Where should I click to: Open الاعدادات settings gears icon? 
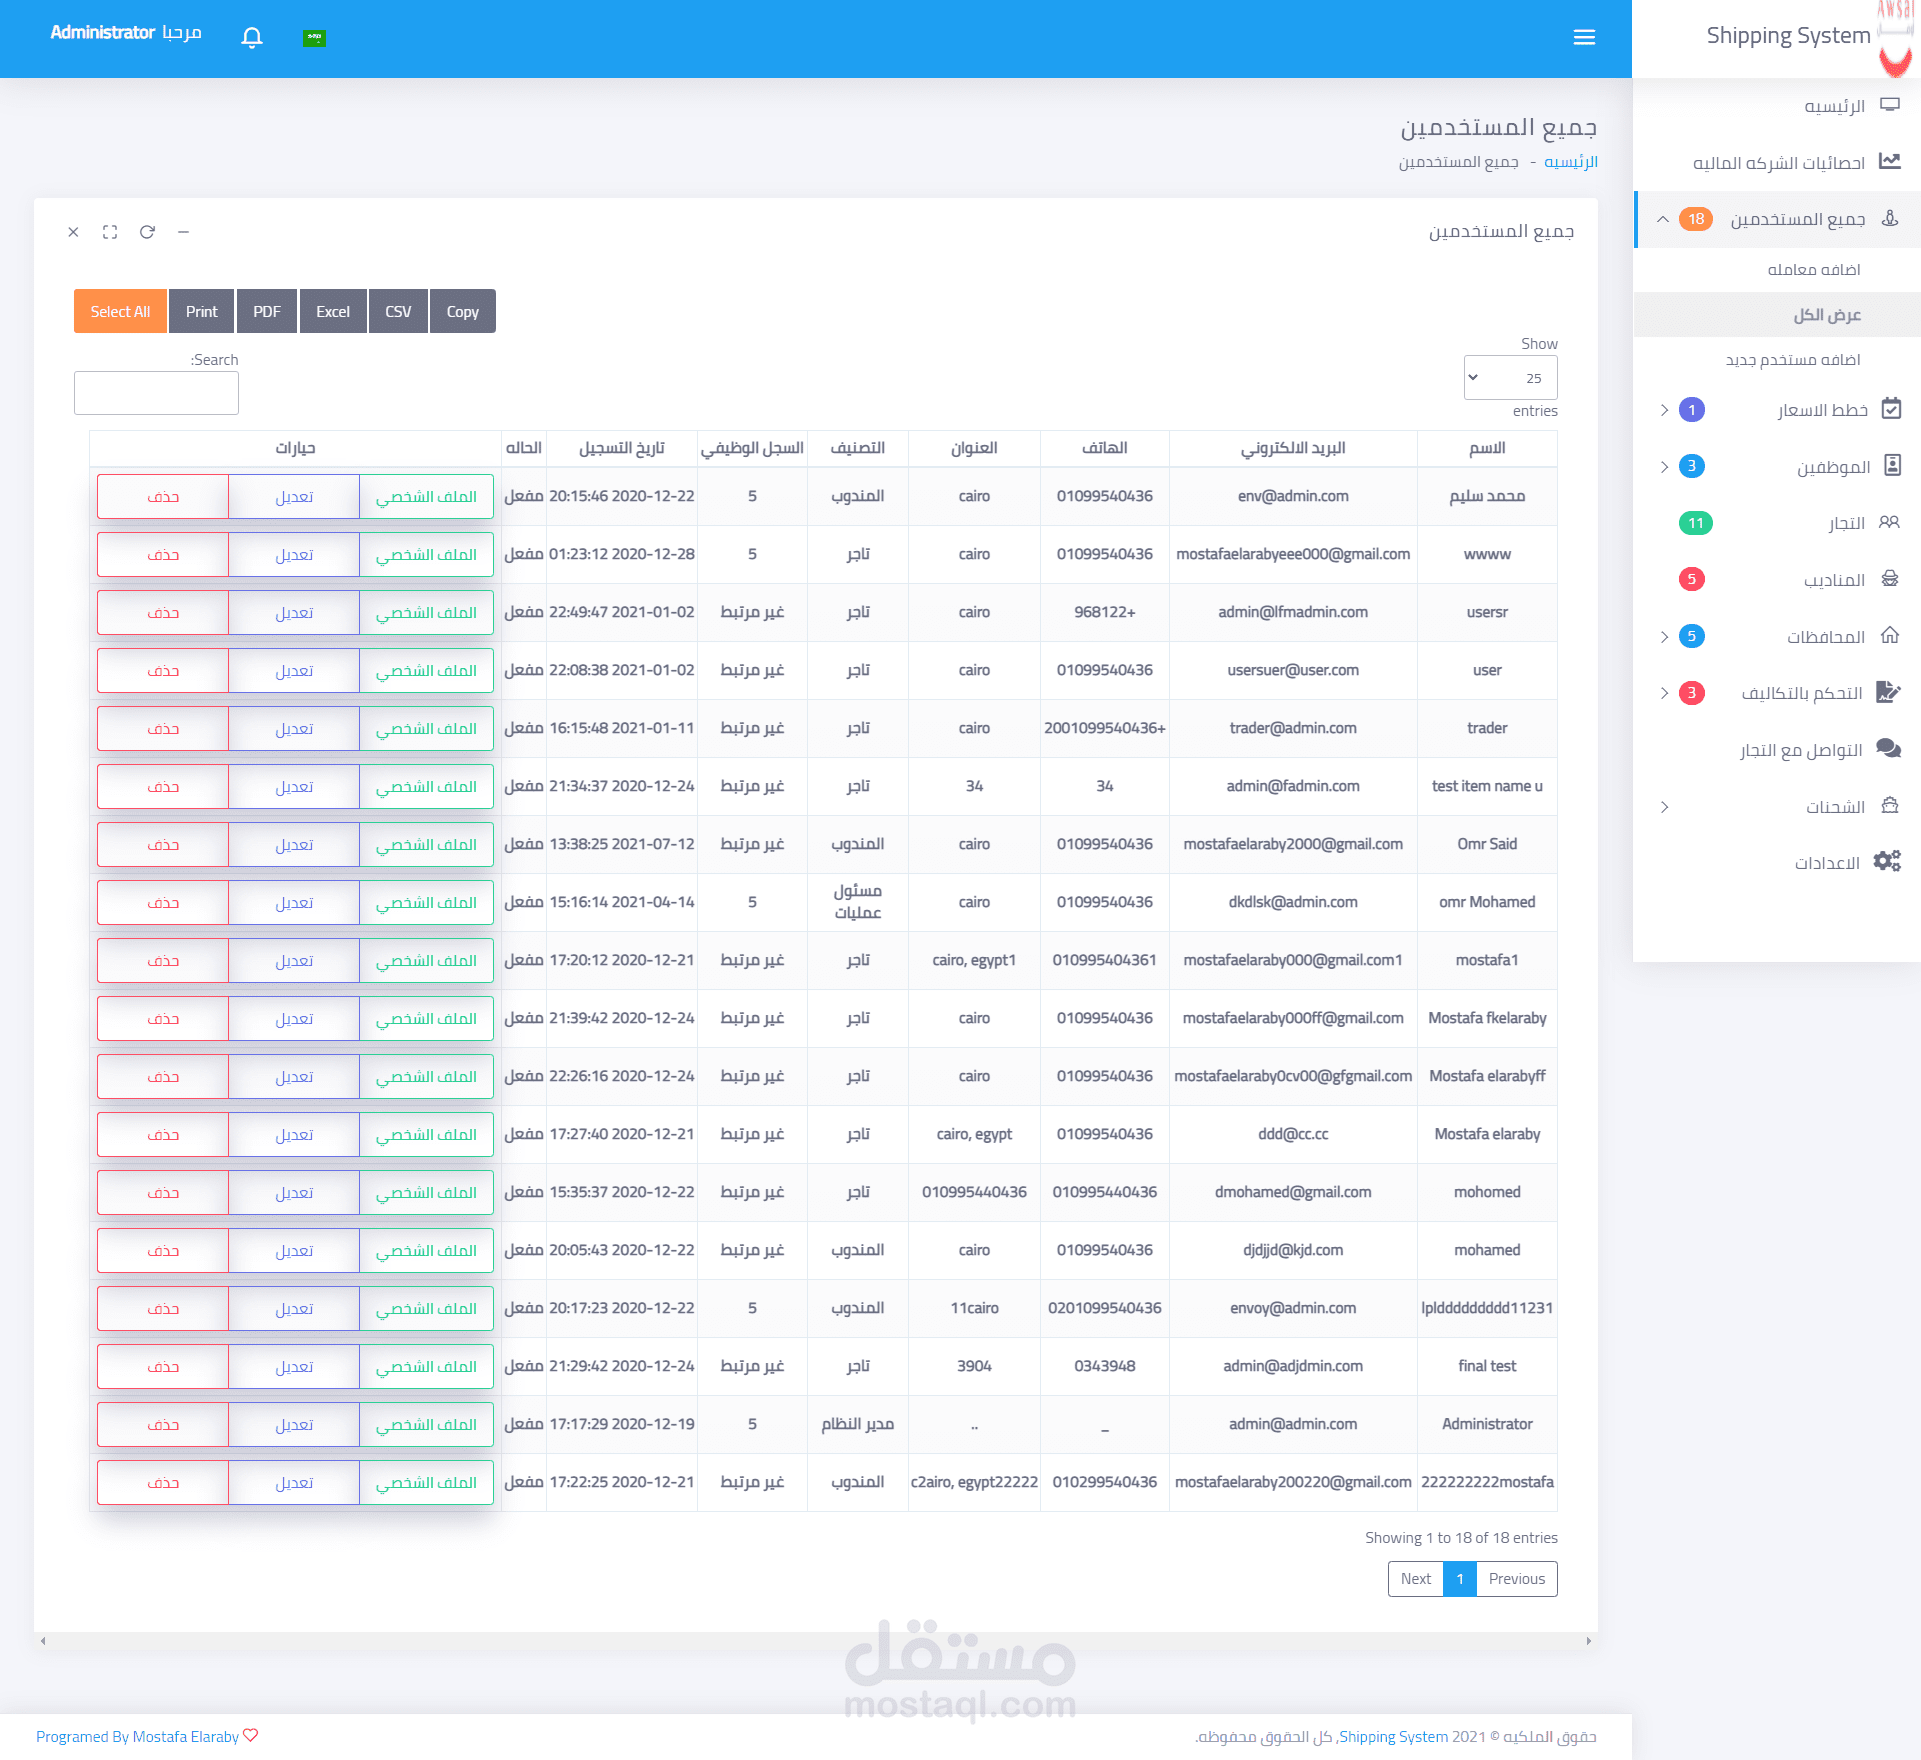point(1887,861)
